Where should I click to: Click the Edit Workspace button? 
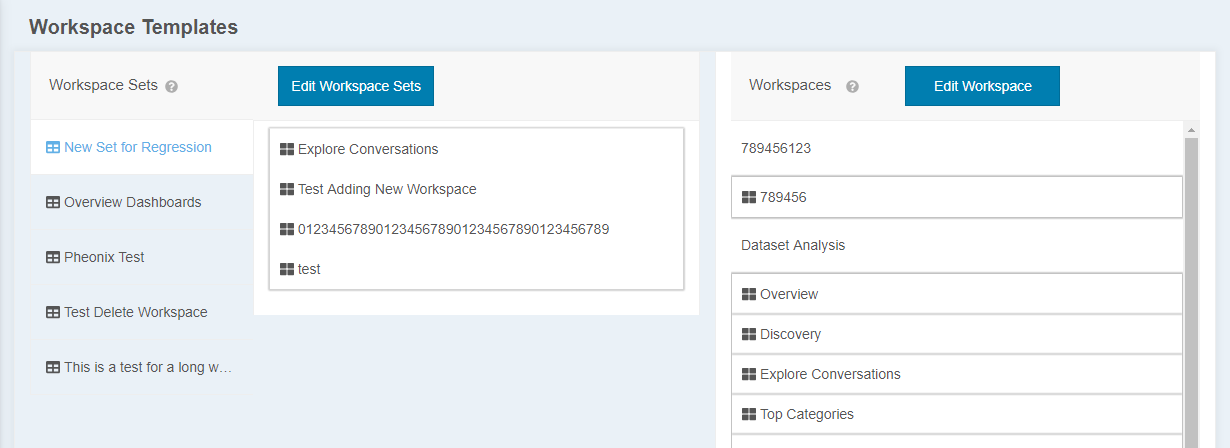[982, 86]
